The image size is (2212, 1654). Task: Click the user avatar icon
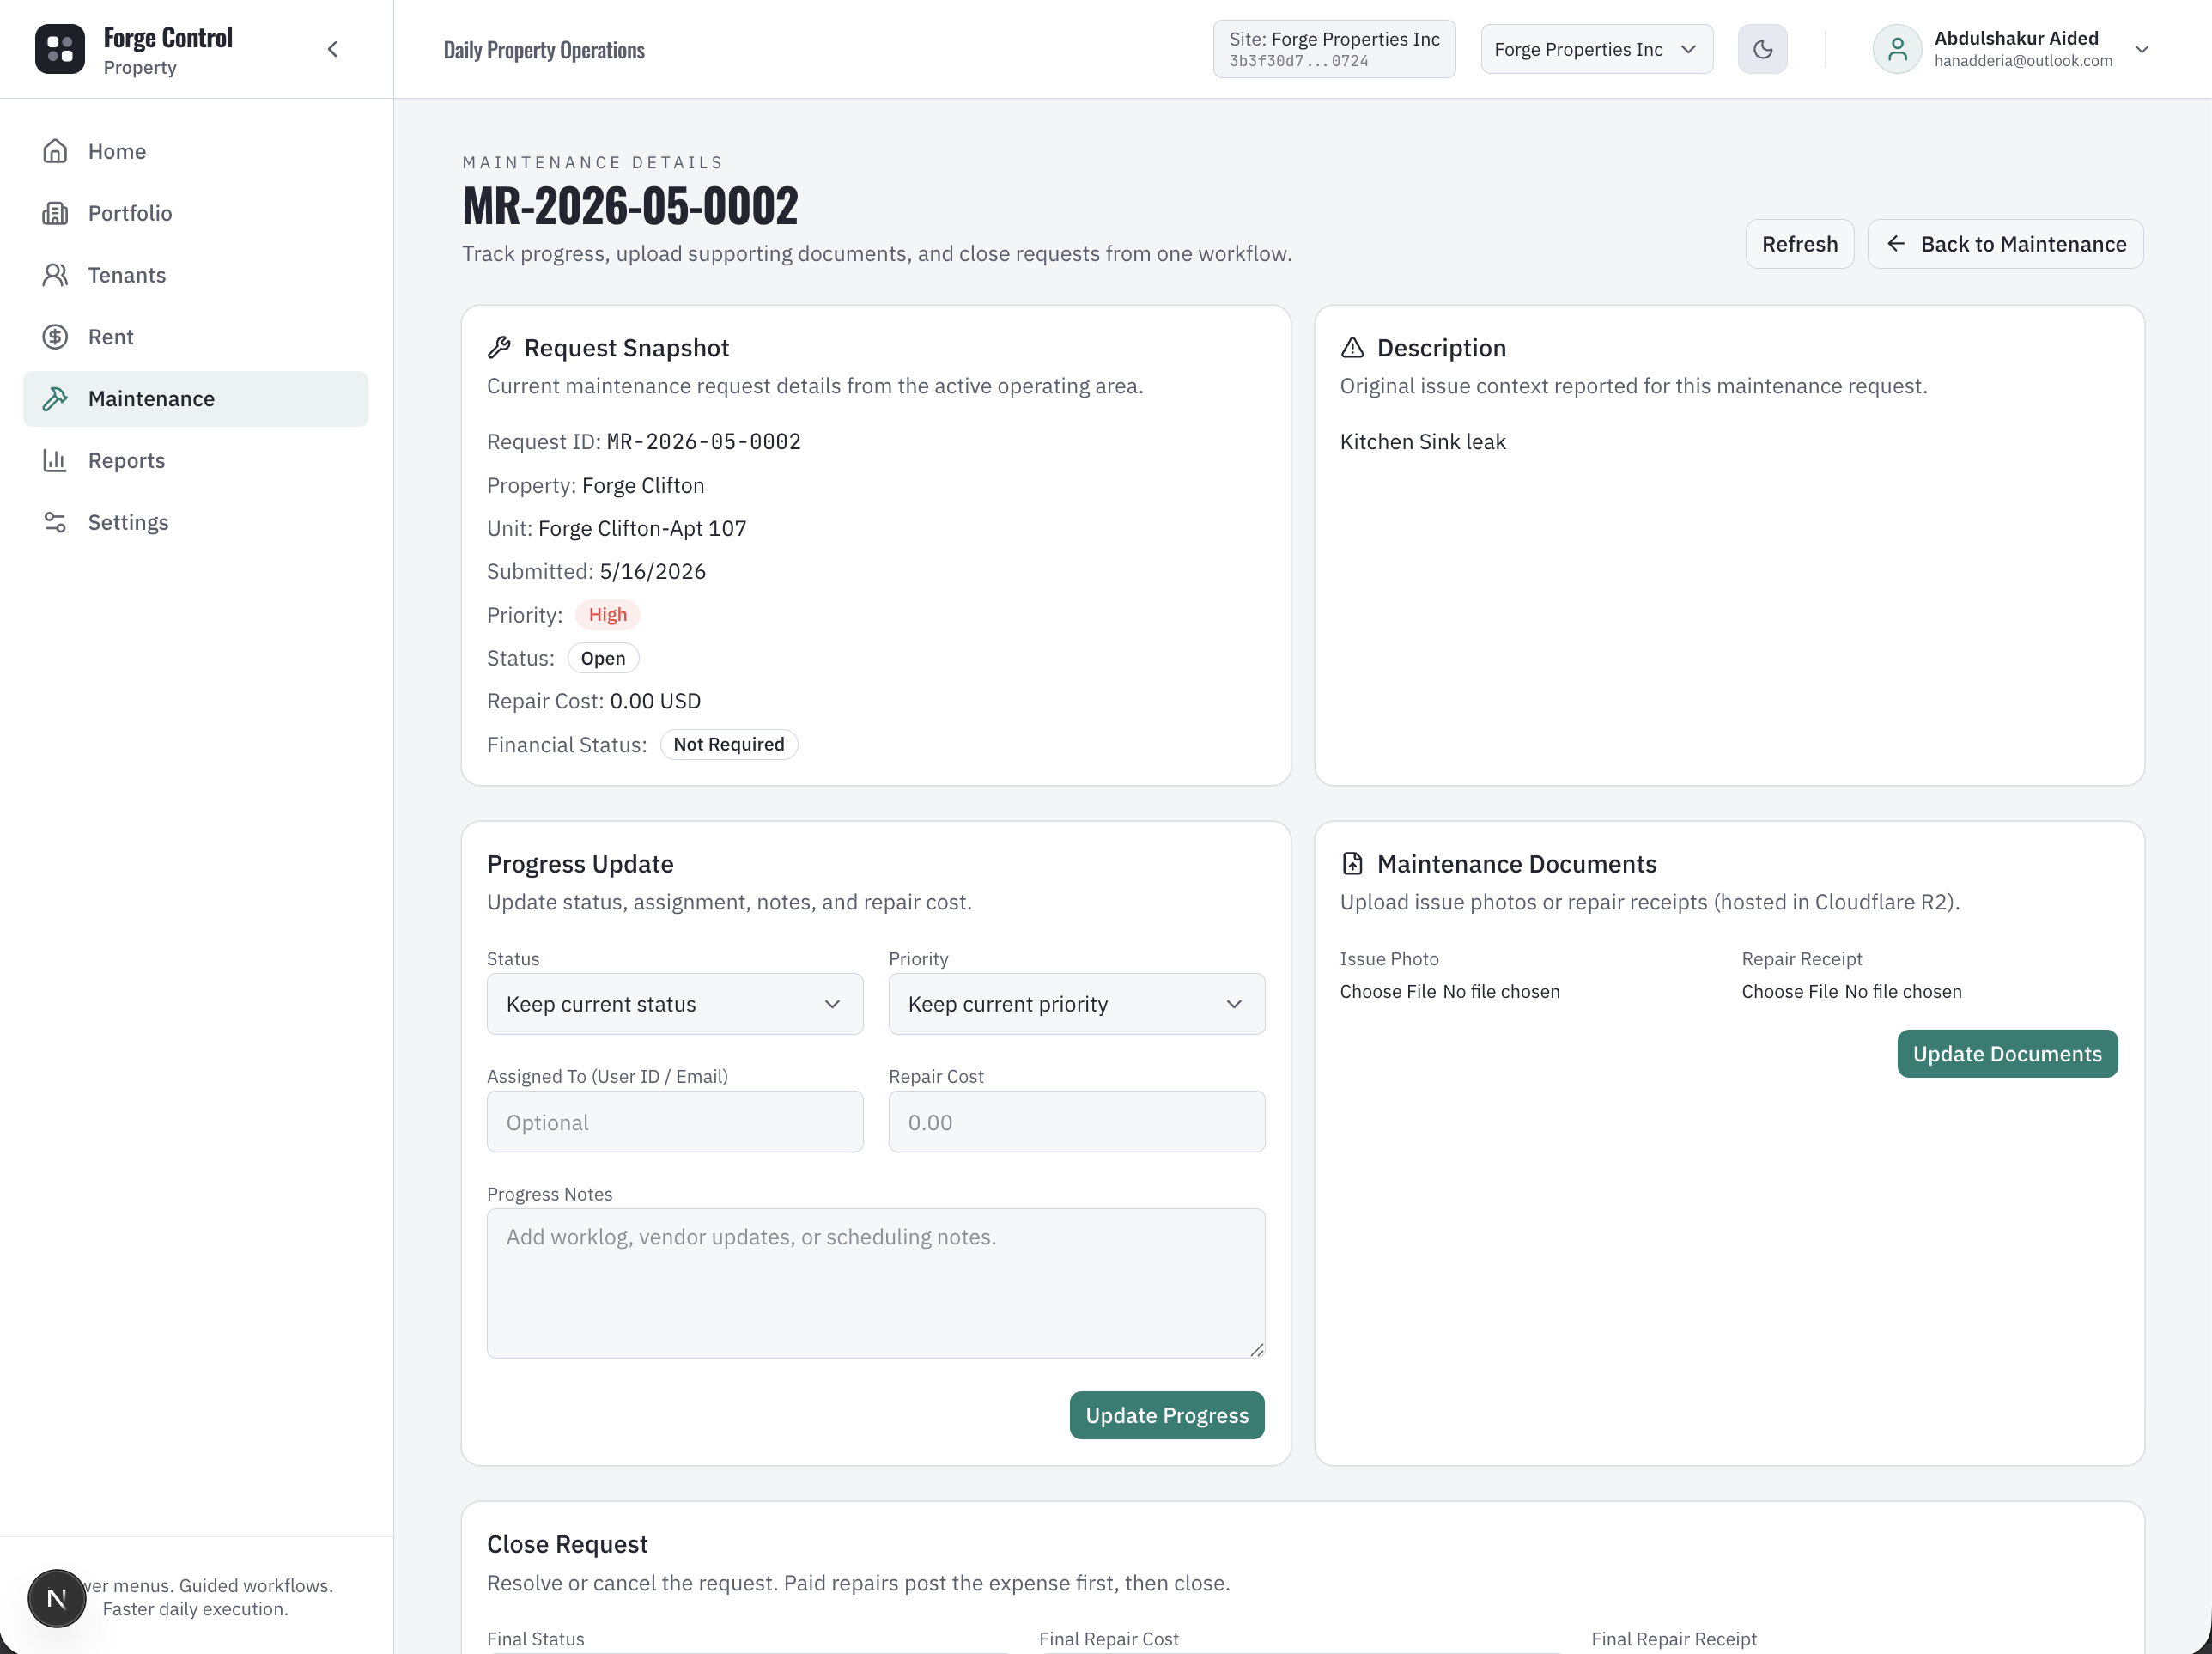1896,49
